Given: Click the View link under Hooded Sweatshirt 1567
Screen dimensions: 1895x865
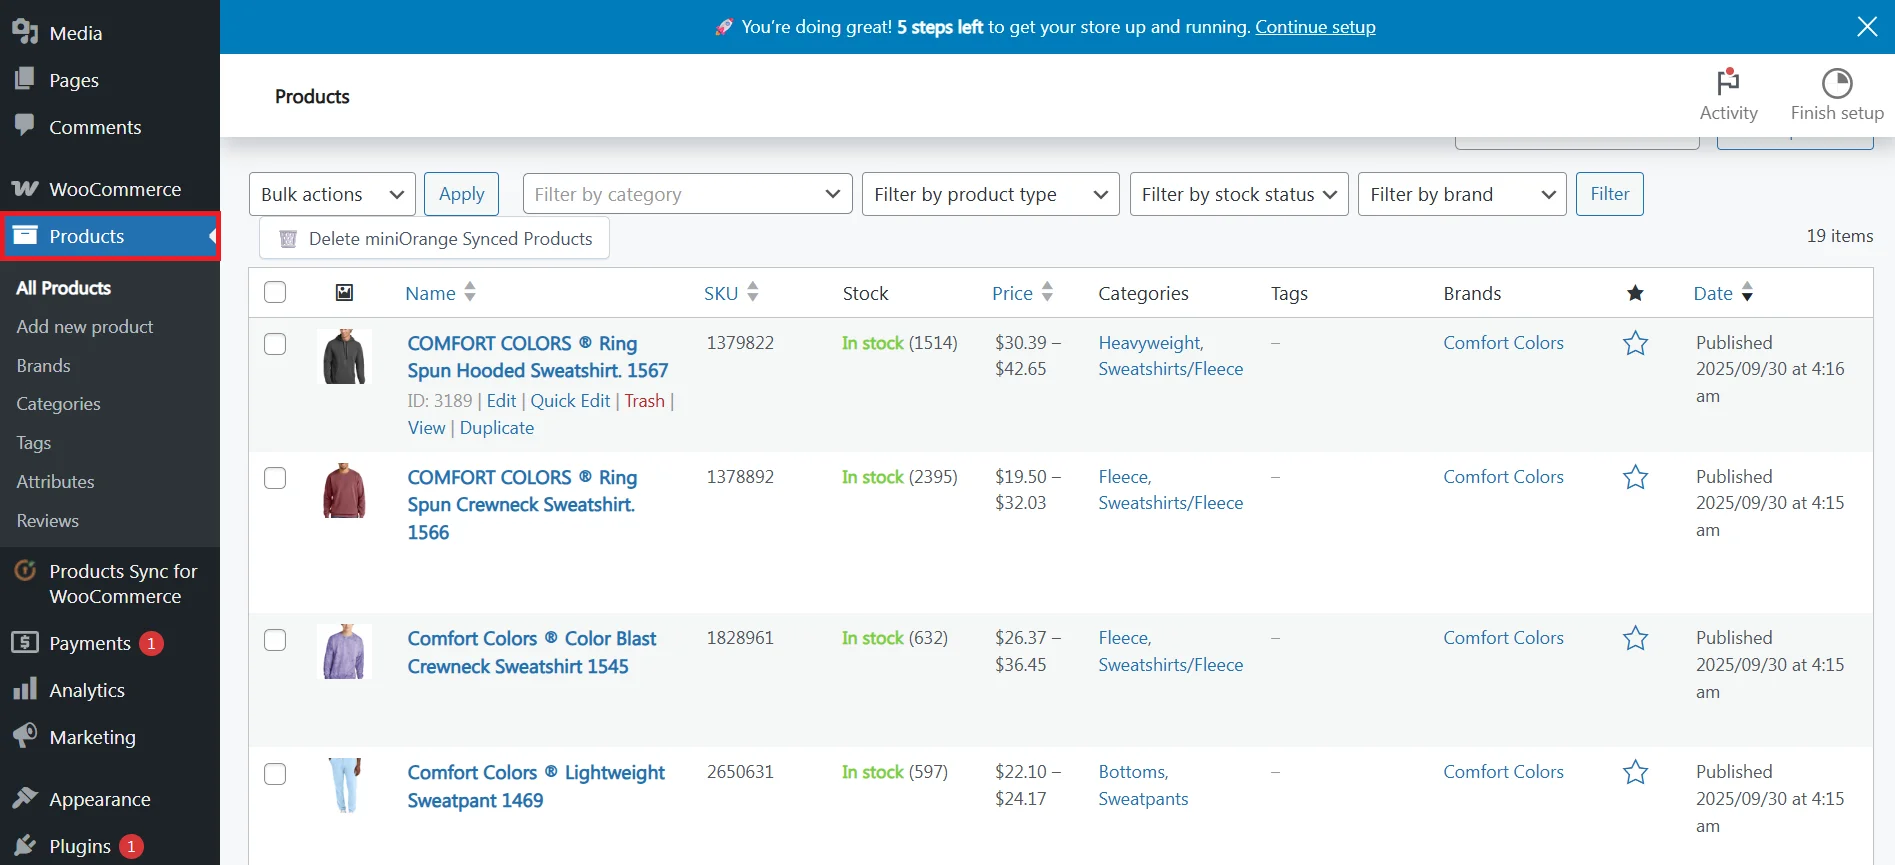Looking at the screenshot, I should (426, 428).
